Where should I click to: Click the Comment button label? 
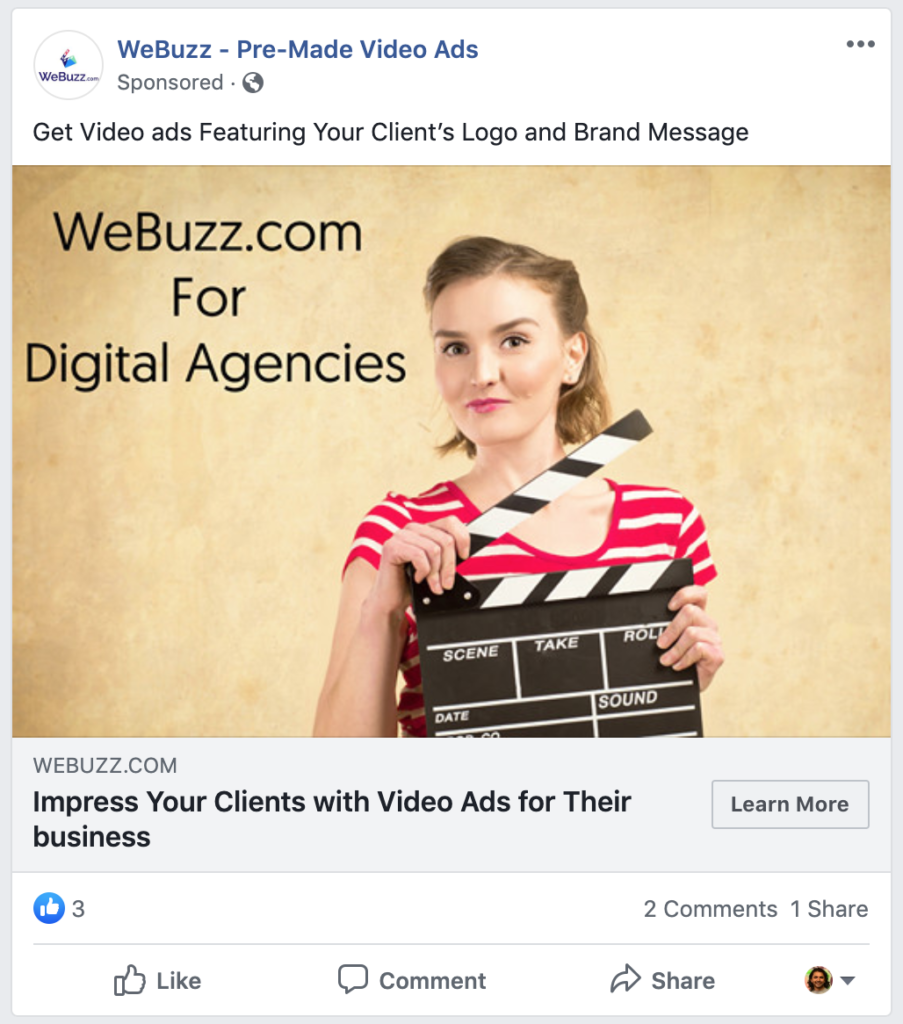(x=432, y=980)
